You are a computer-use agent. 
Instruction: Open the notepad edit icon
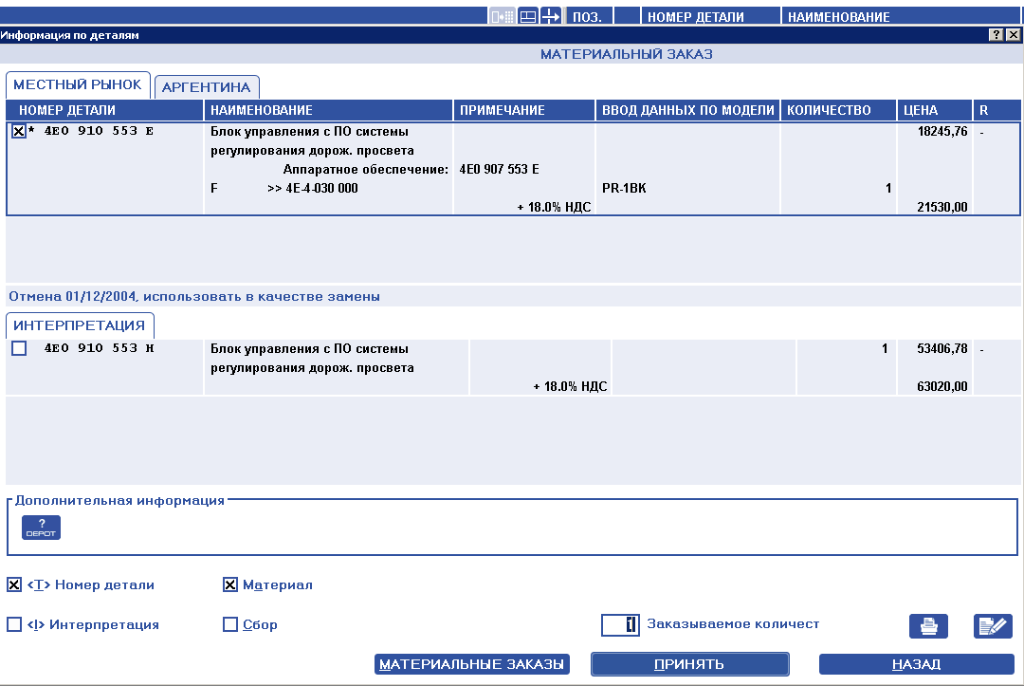pos(992,626)
